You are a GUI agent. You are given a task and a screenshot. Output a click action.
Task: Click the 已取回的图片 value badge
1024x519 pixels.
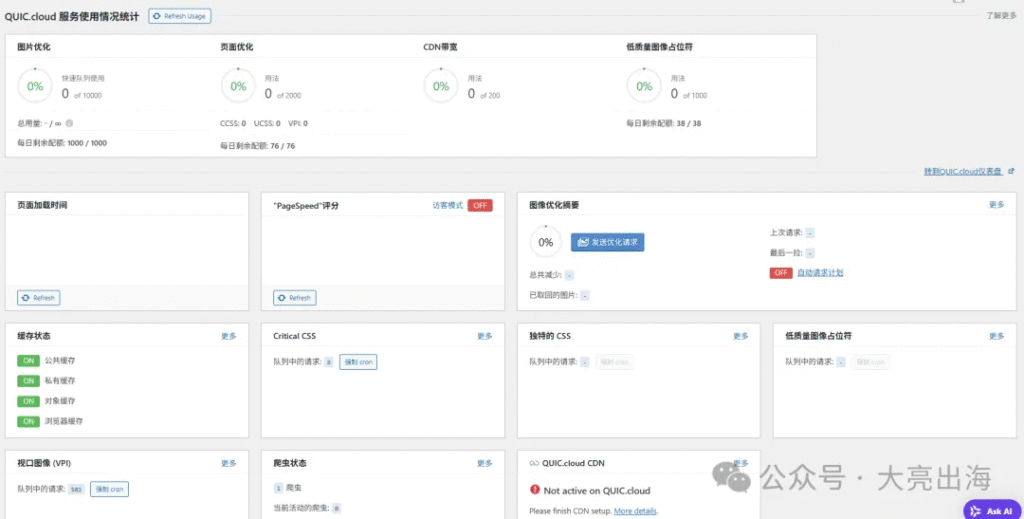tap(584, 295)
